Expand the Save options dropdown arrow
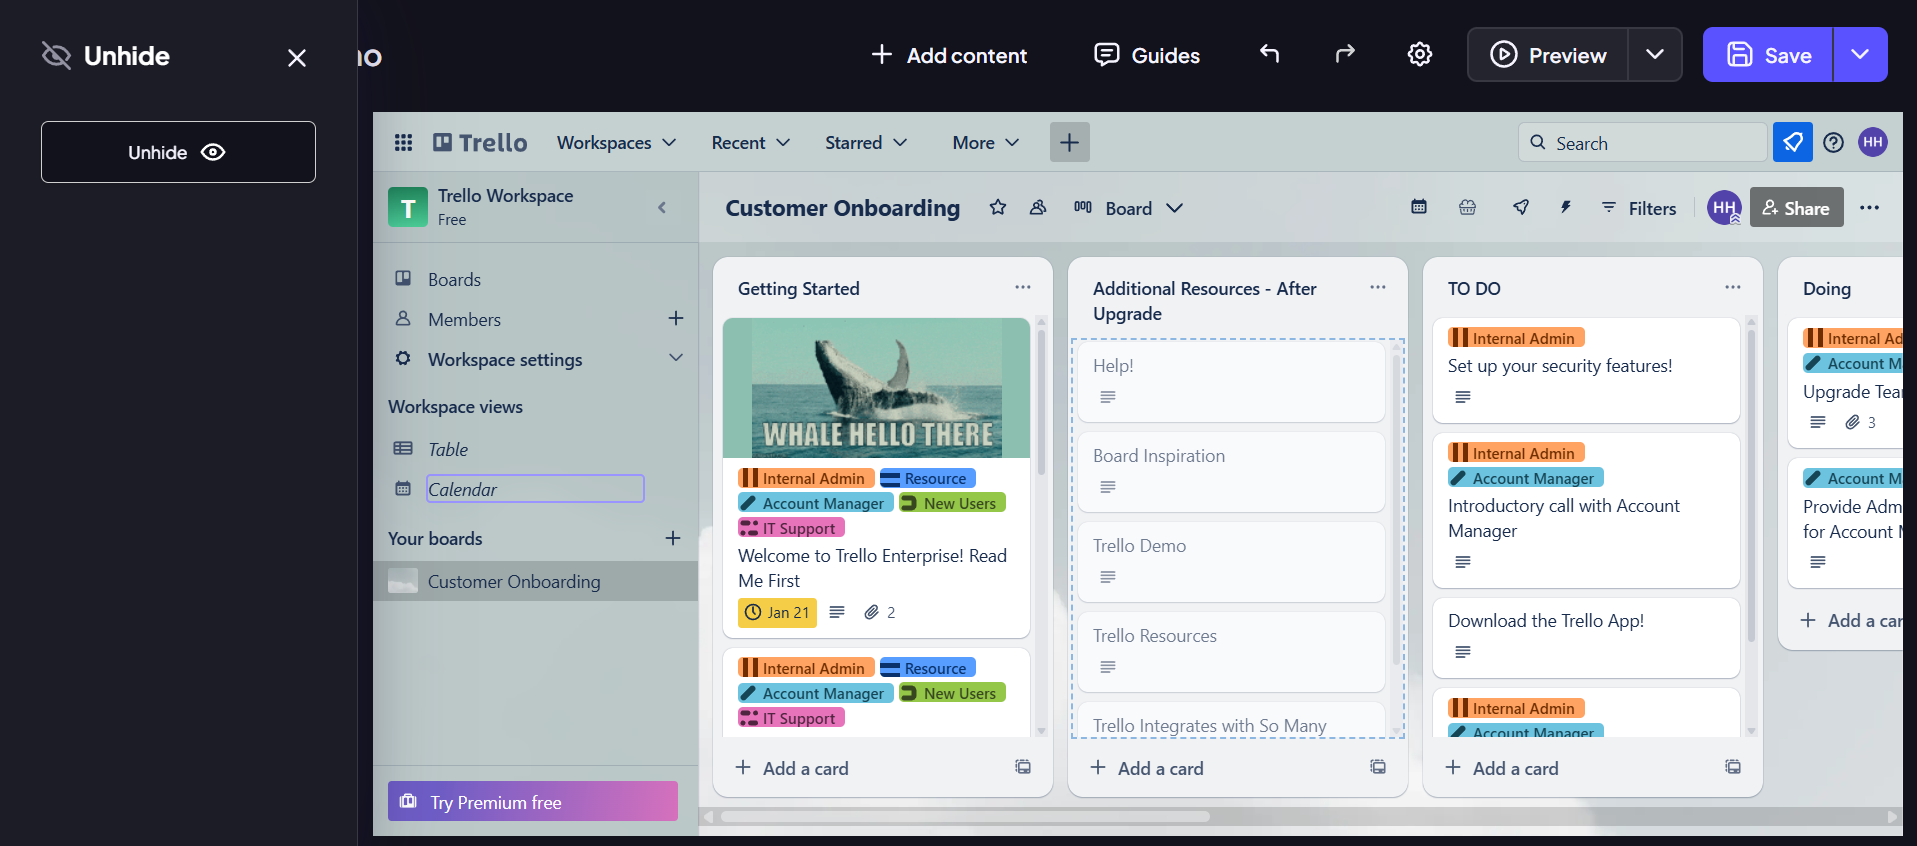The image size is (1917, 846). [1860, 55]
